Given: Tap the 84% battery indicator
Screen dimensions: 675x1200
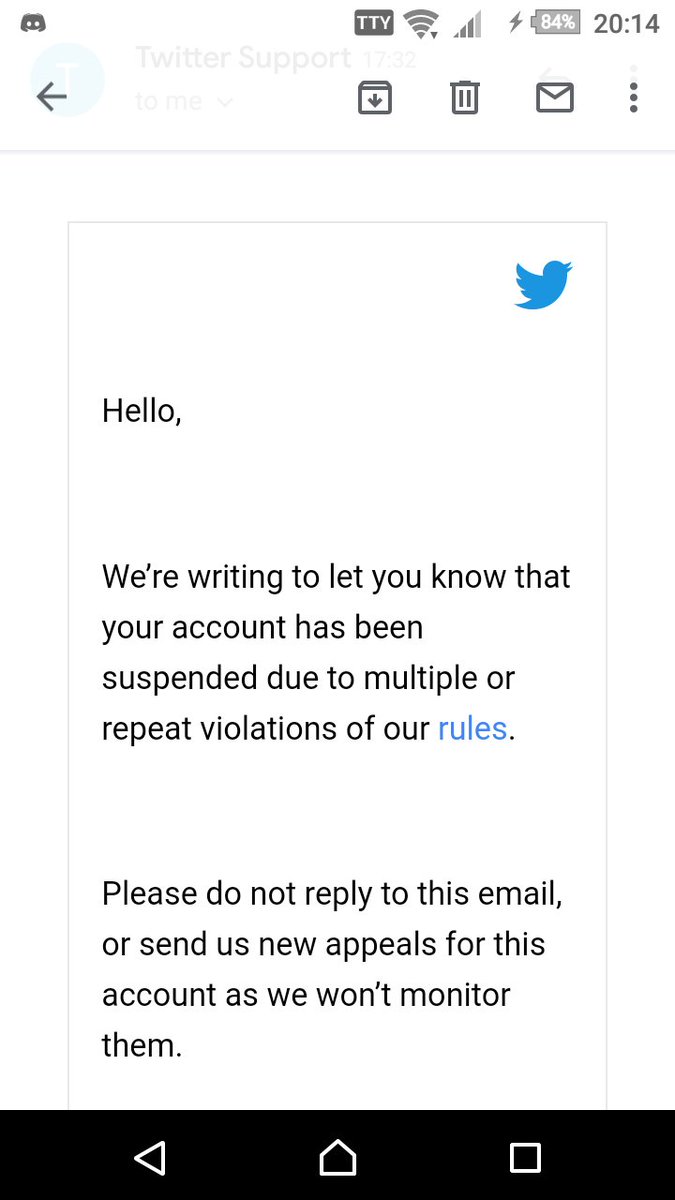Looking at the screenshot, I should point(555,22).
